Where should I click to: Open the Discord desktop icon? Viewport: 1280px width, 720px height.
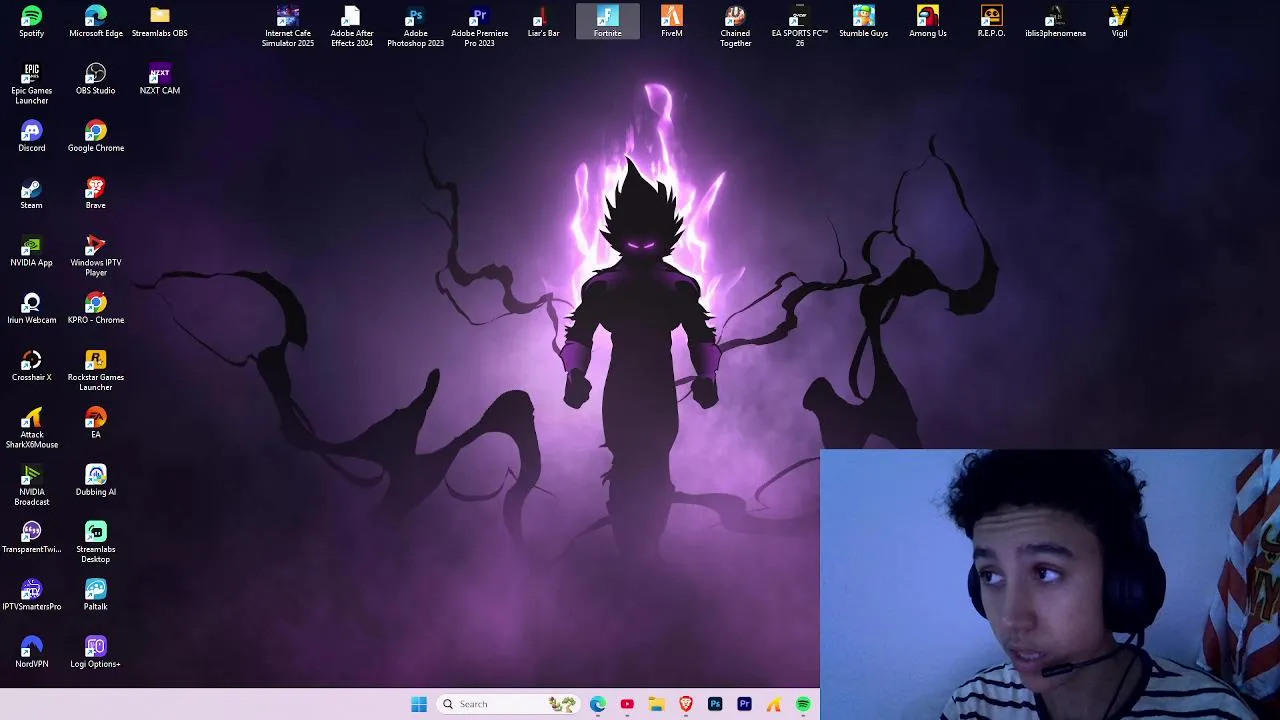point(31,137)
